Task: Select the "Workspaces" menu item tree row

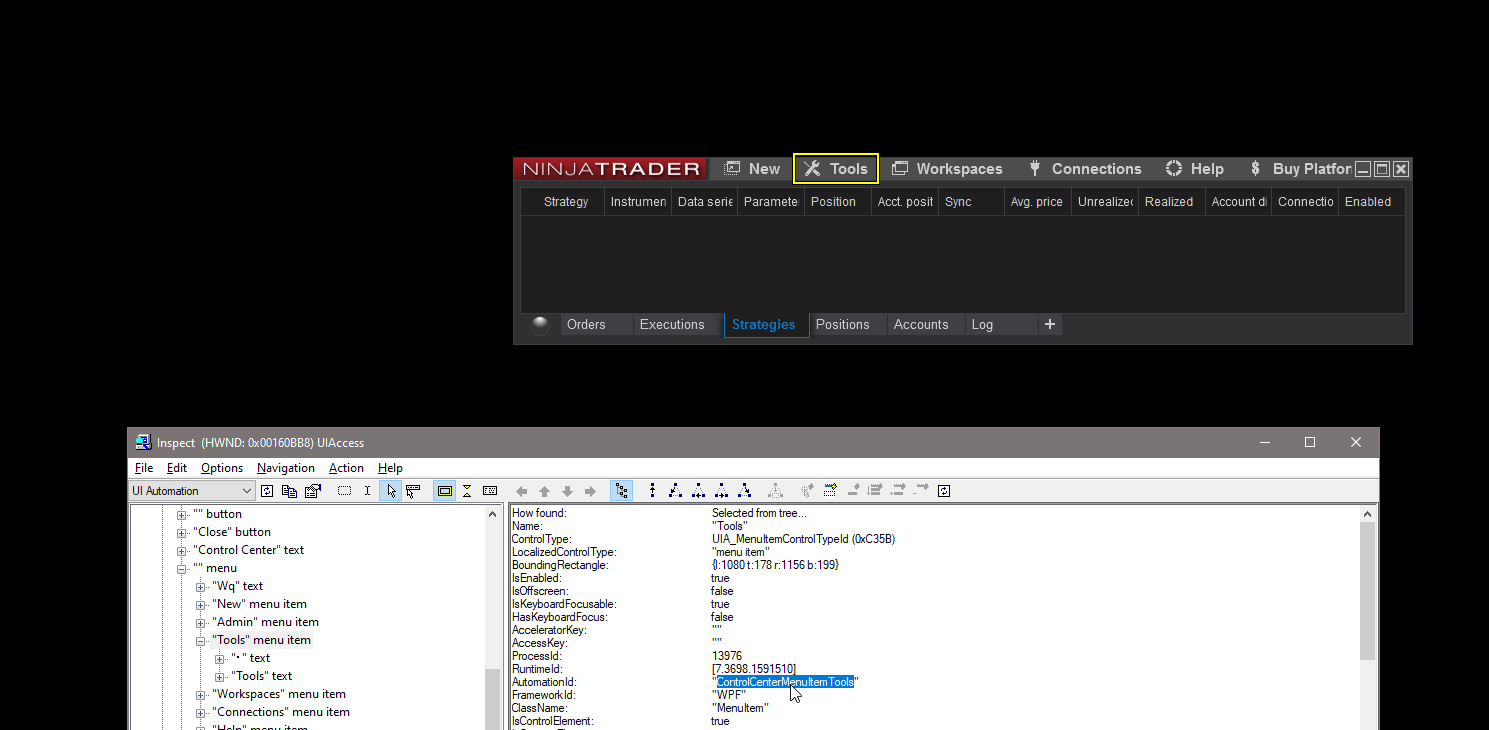Action: 279,695
